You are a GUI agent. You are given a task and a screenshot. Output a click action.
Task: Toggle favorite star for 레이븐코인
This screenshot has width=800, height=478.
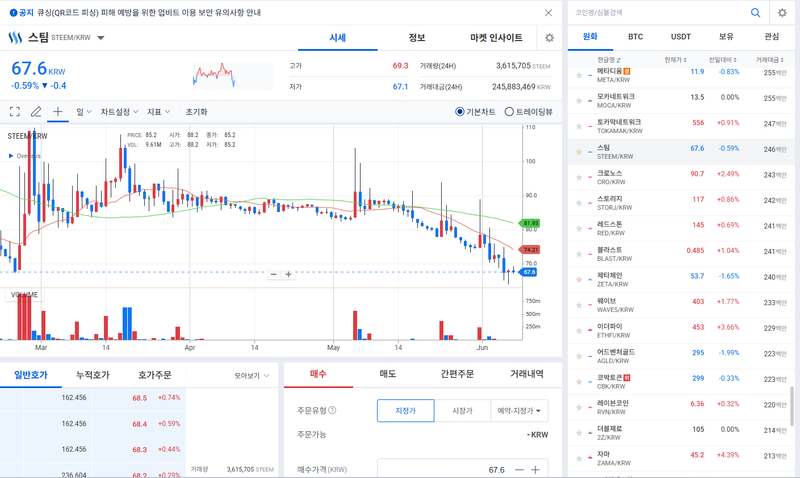579,408
